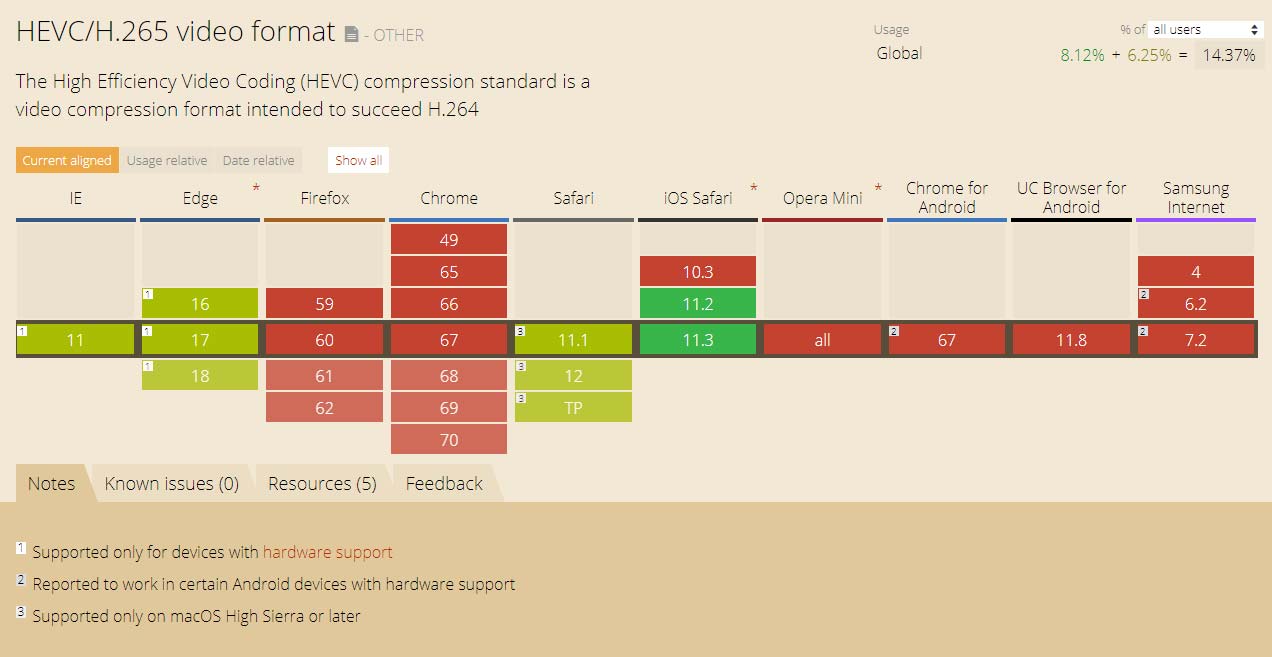Screen dimensions: 1272x657
Task: Click the Chrome 70 version cell
Action: pyautogui.click(x=449, y=439)
